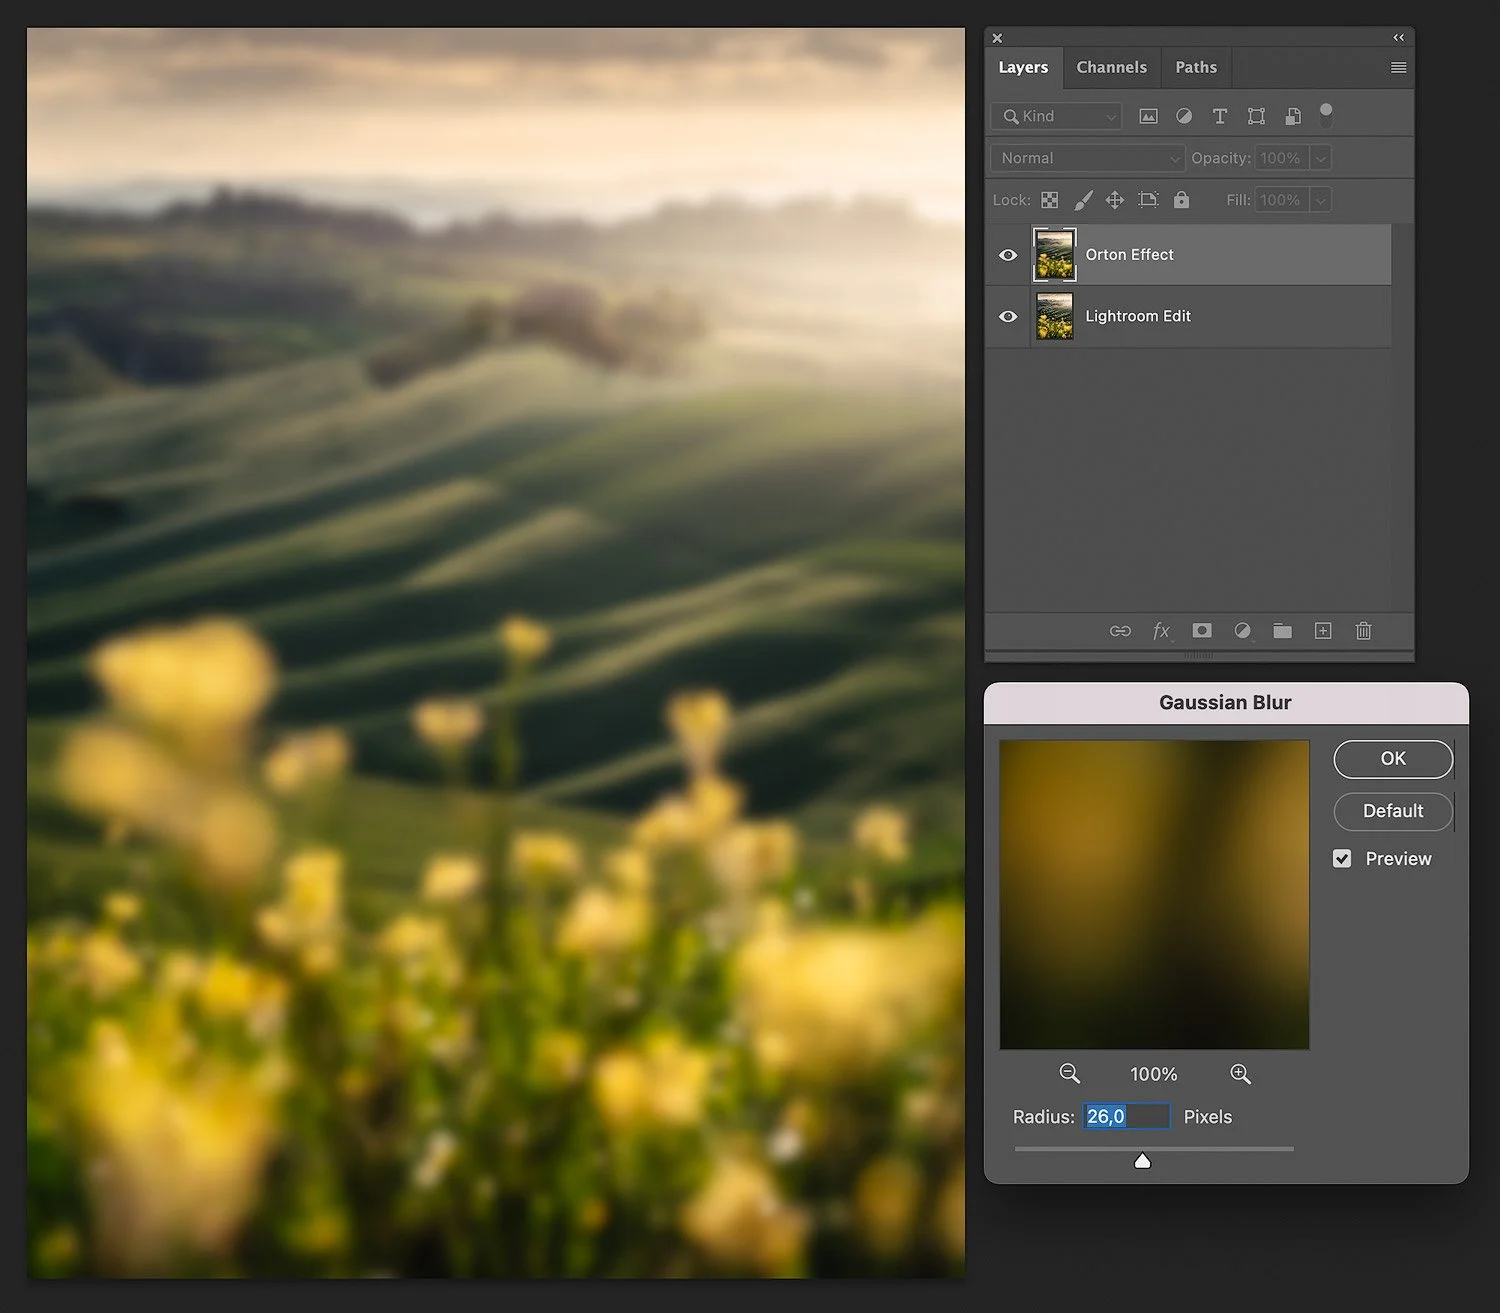Switch to the Channels tab

(1111, 67)
